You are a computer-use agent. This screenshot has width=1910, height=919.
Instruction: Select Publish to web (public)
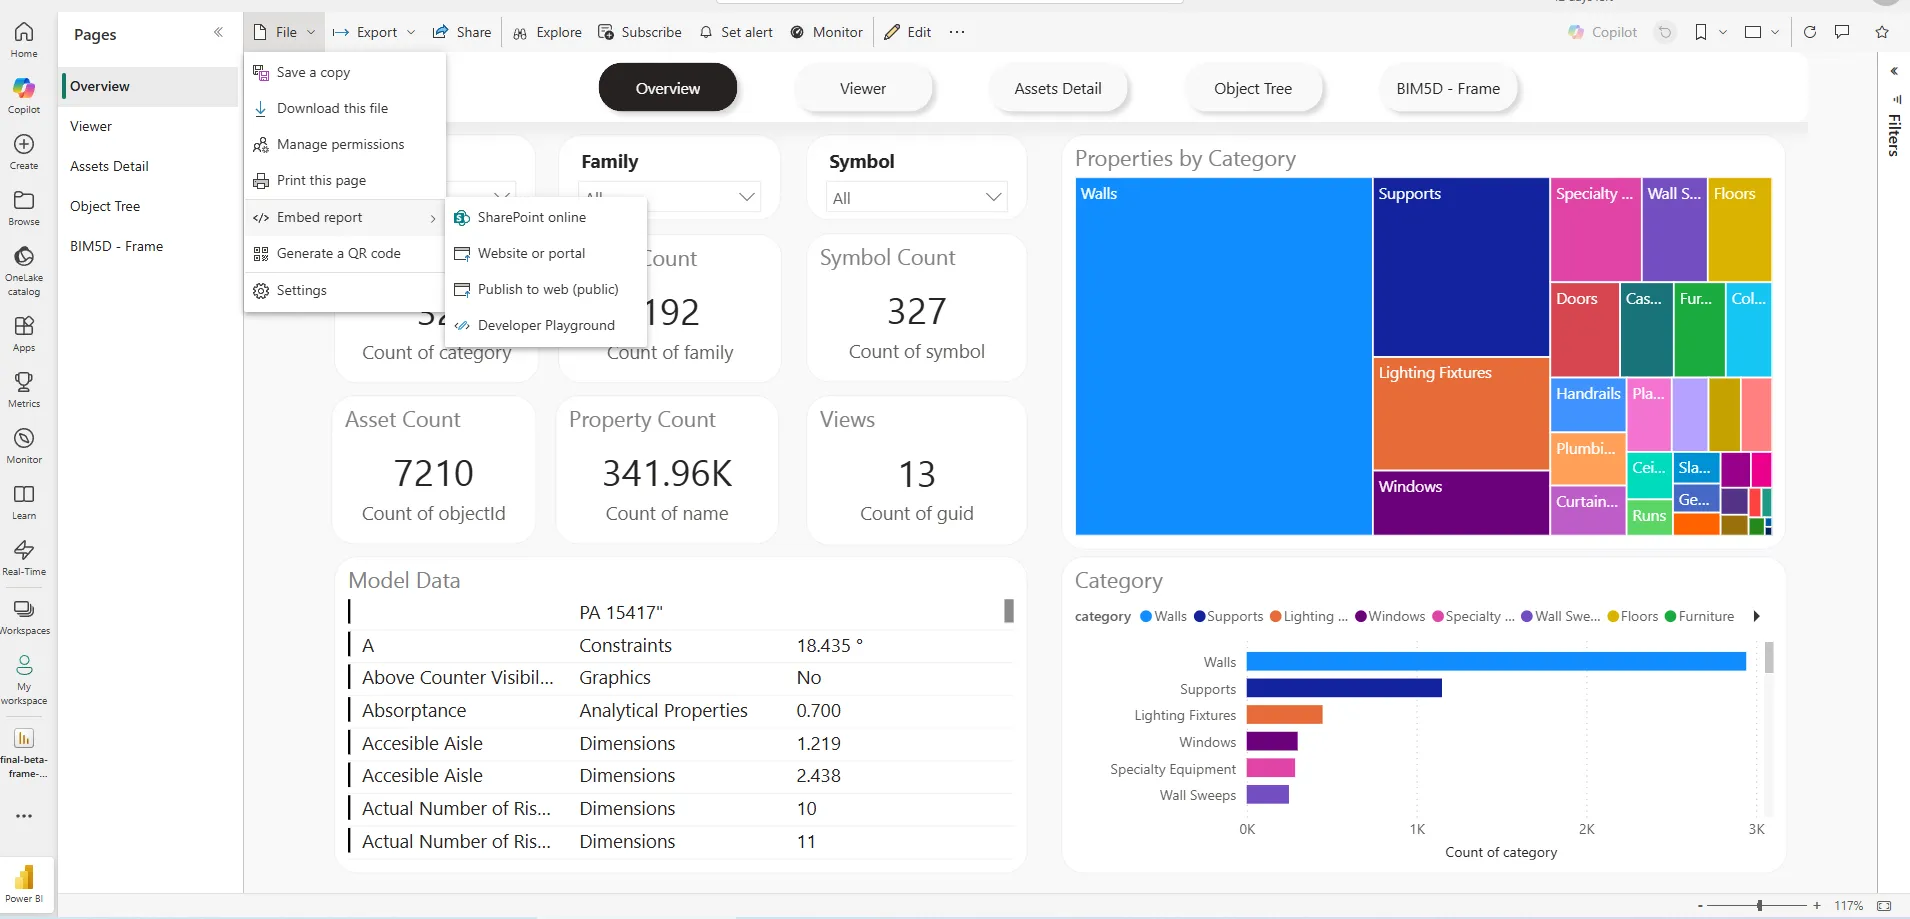(547, 289)
